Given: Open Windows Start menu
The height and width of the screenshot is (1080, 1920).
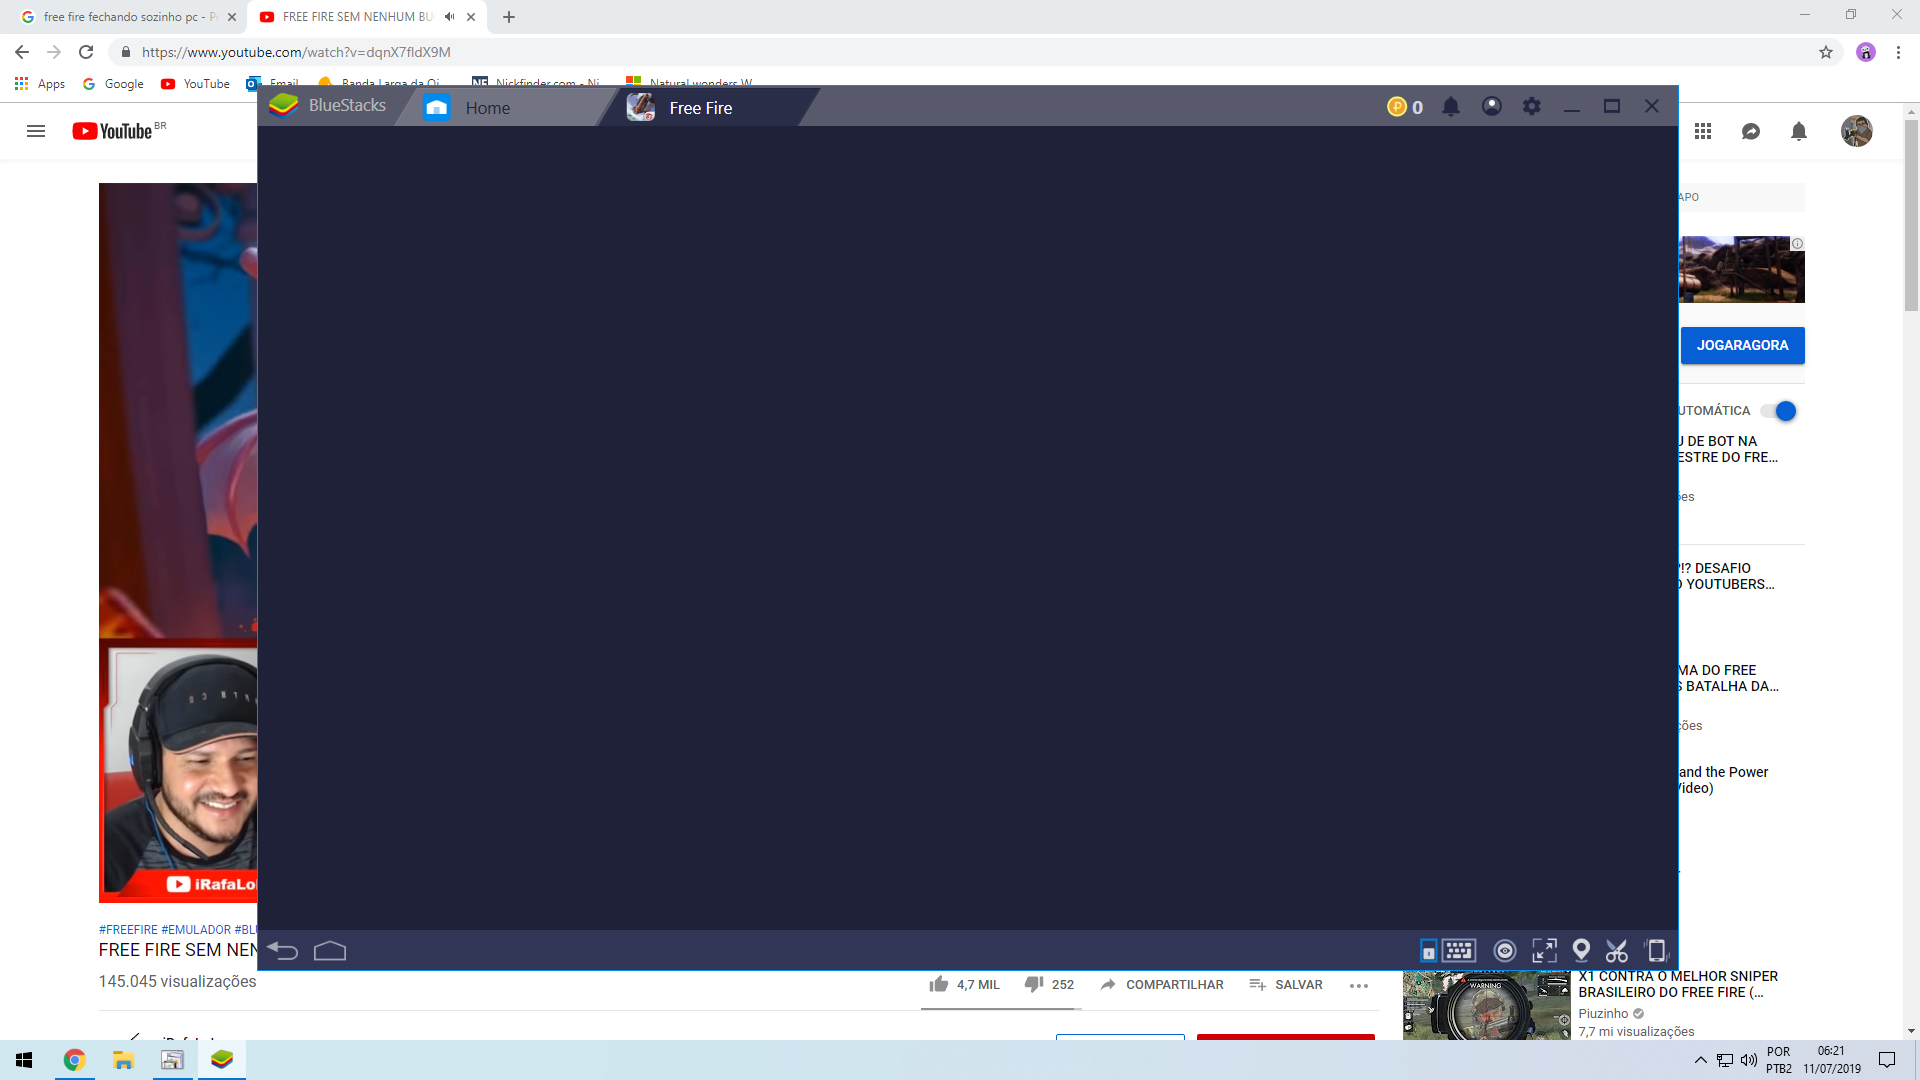Looking at the screenshot, I should click(24, 1060).
